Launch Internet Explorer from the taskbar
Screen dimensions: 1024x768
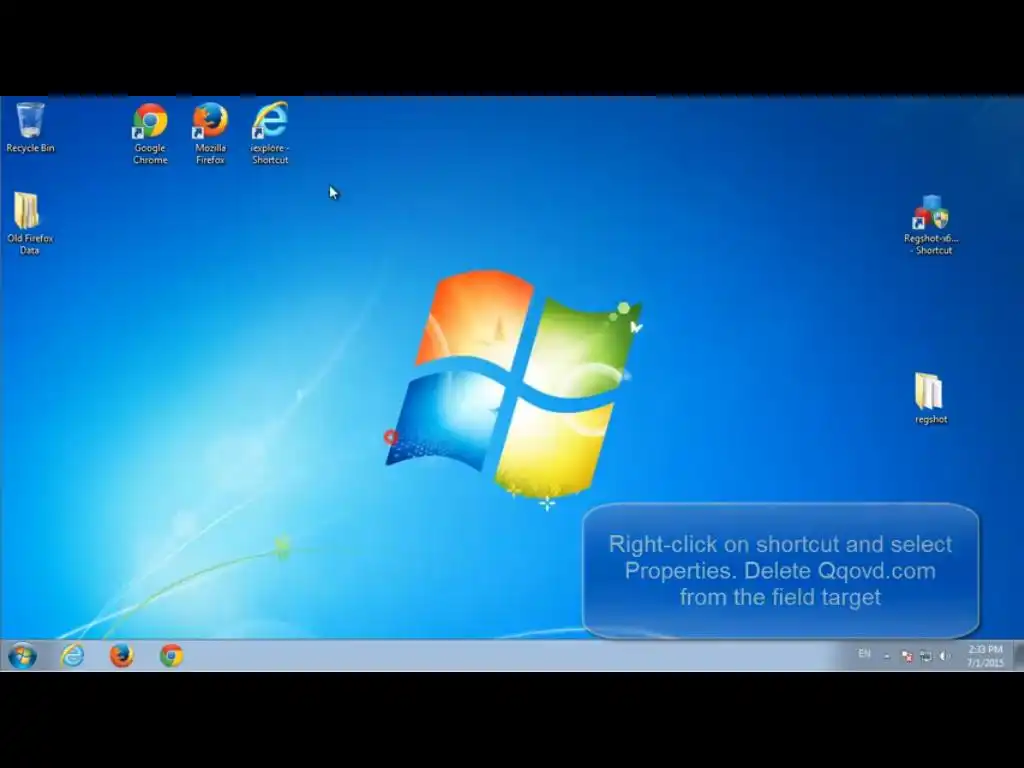[x=72, y=656]
